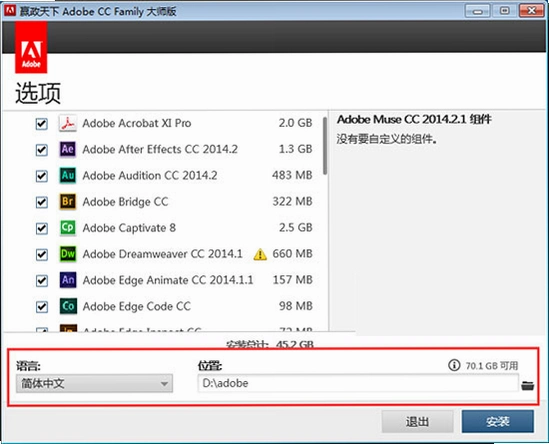
Task: Select Adobe Audition CC 2014.2 text
Action: 150,175
